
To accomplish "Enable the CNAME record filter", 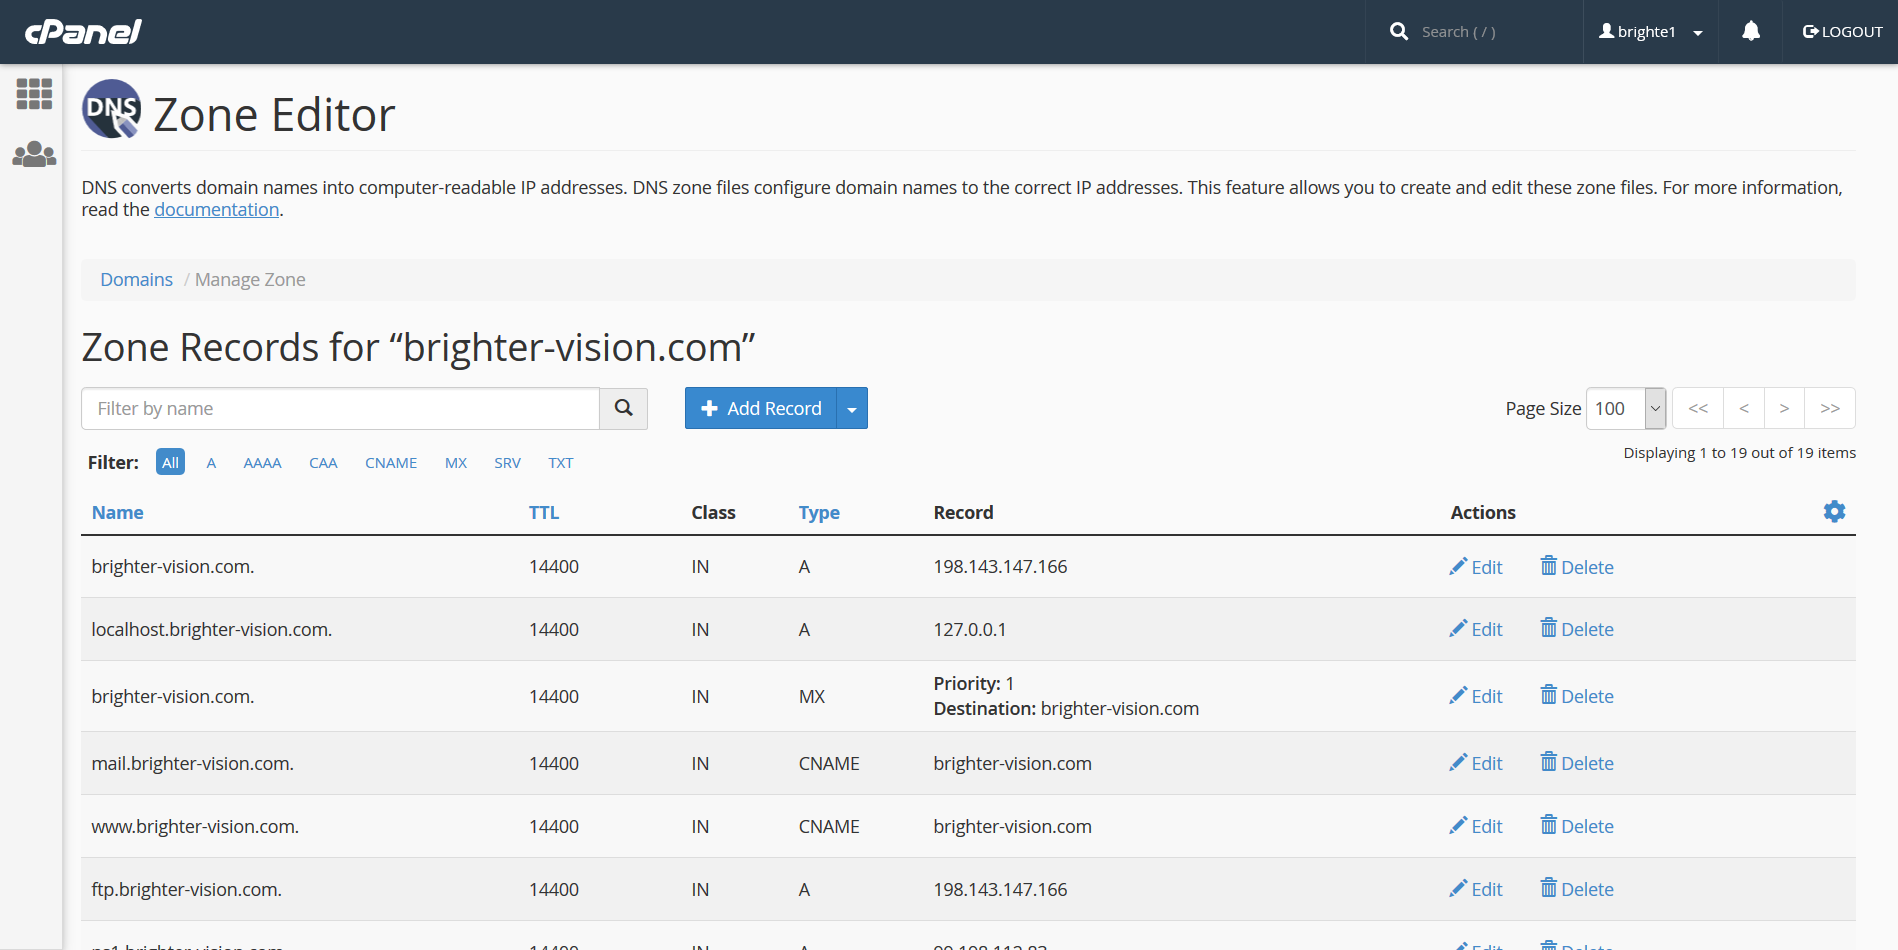I will [390, 462].
